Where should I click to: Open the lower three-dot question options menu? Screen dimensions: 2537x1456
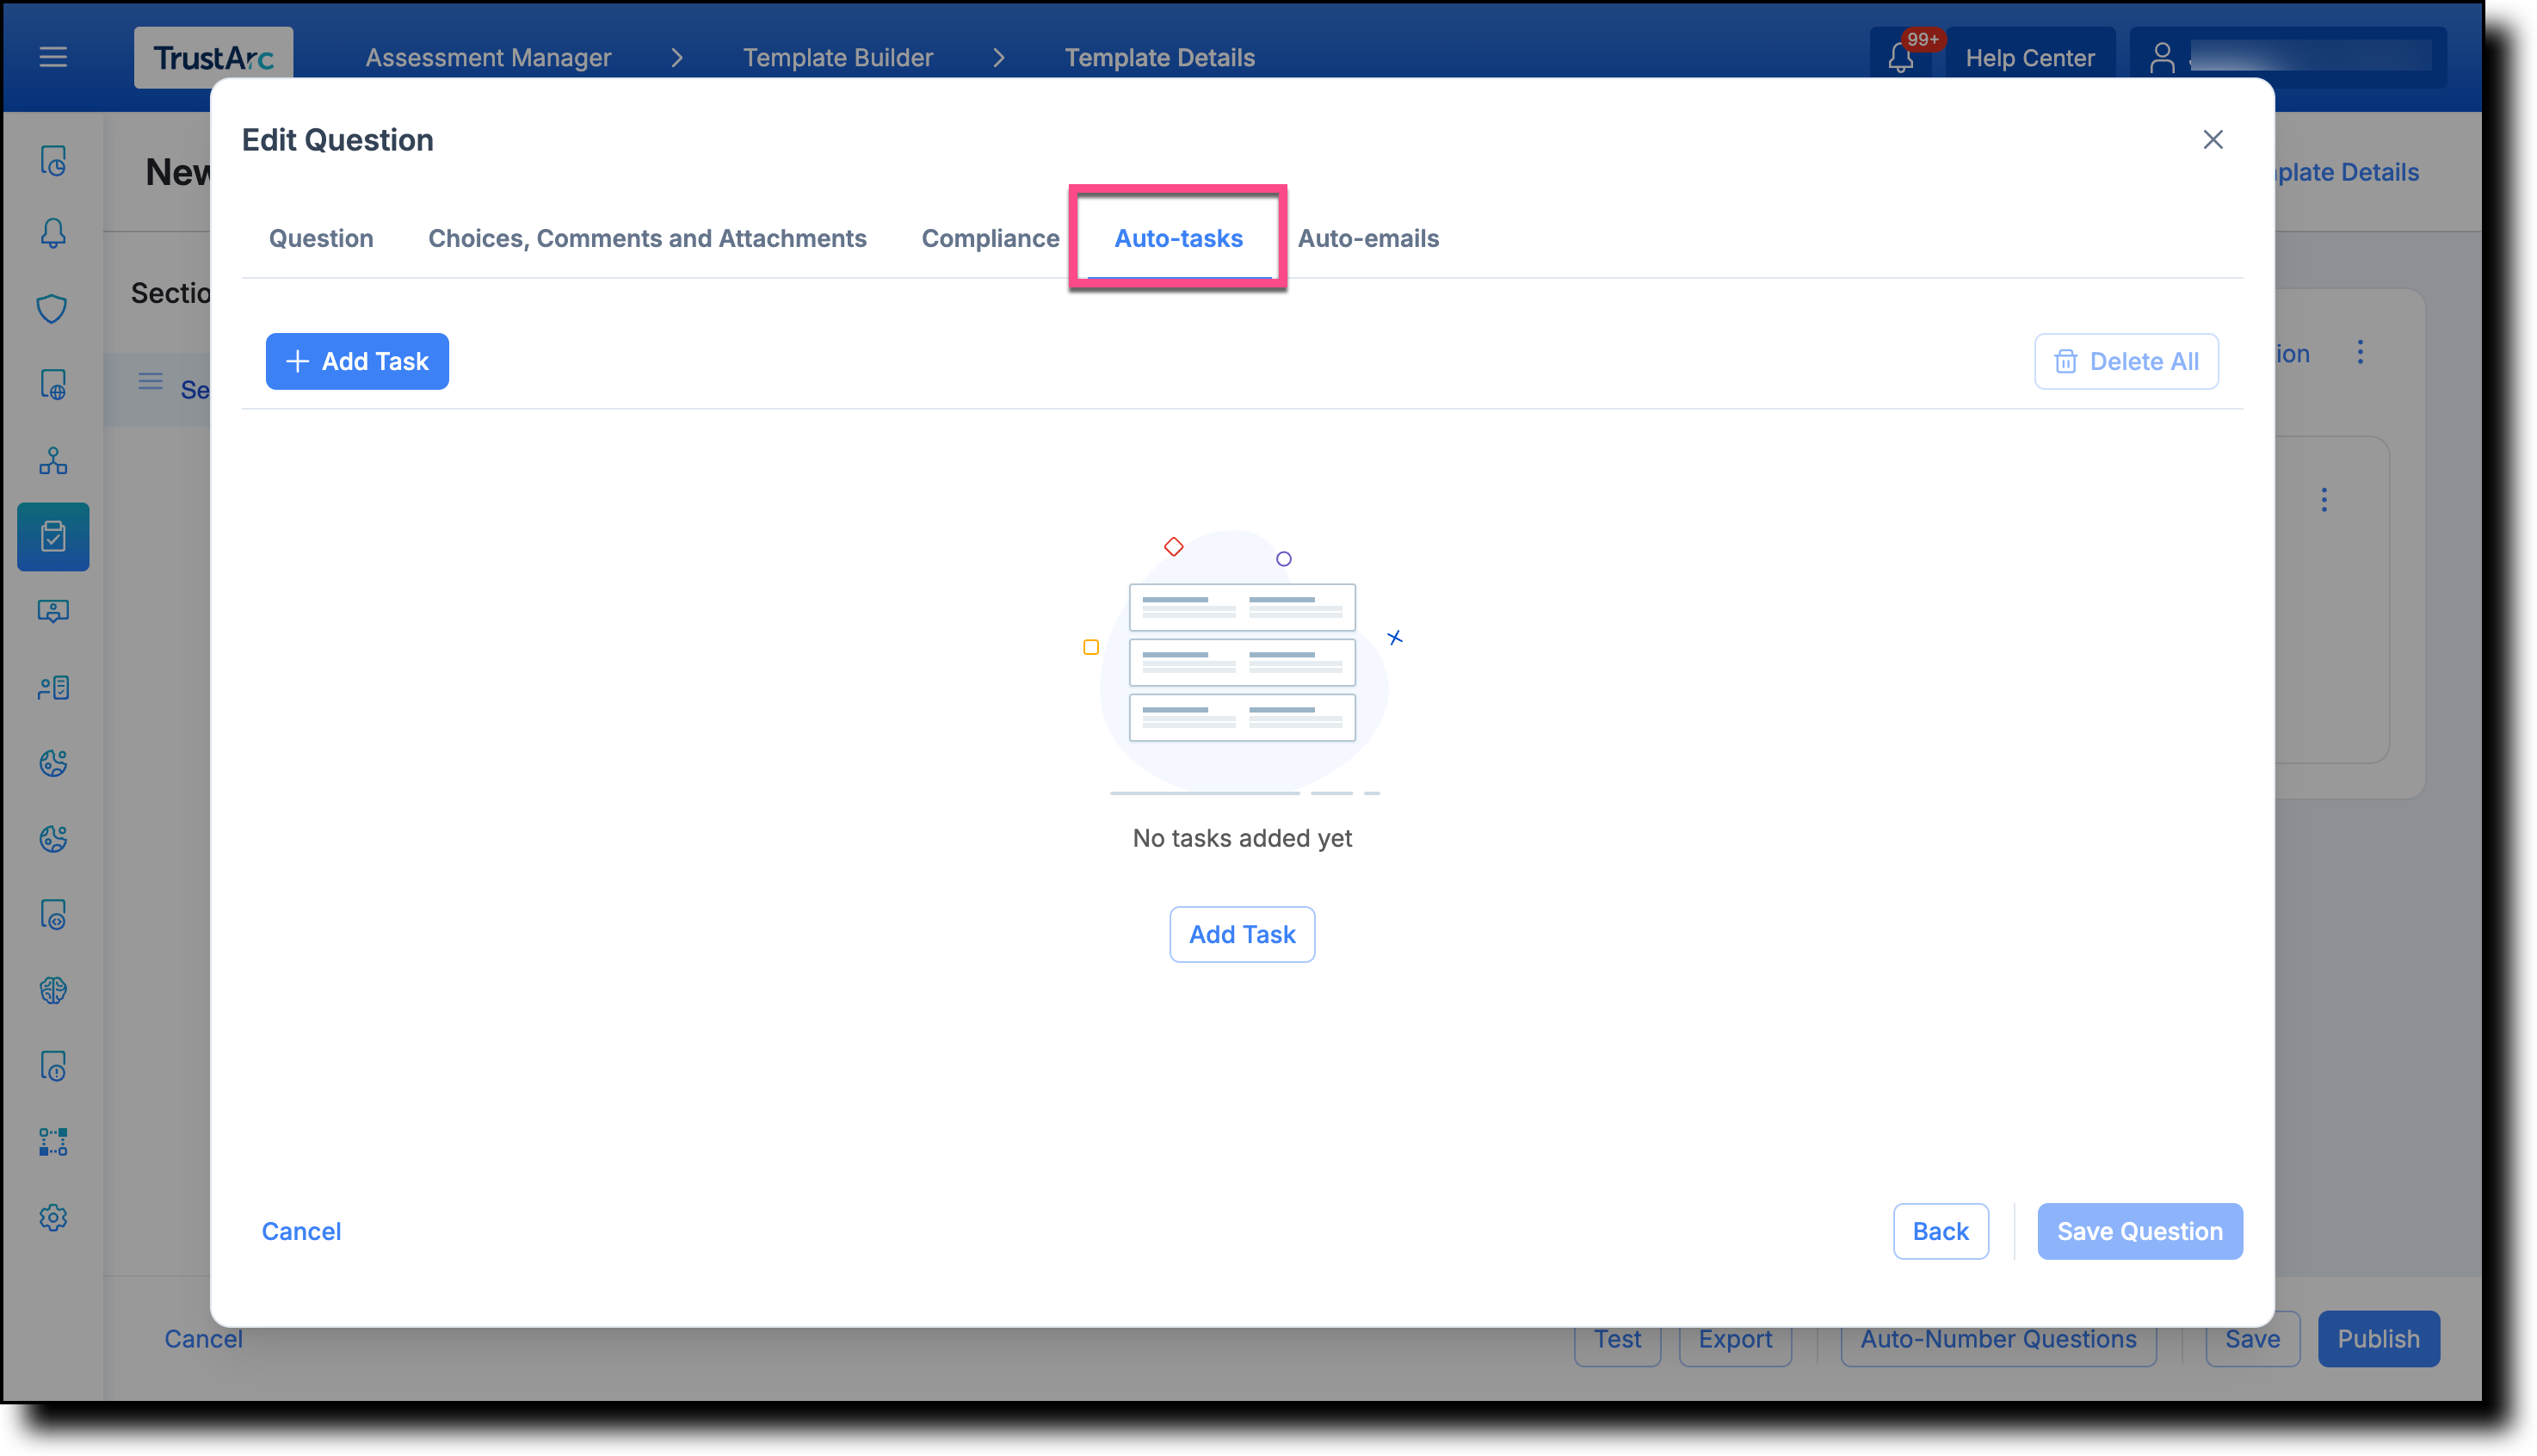(2324, 499)
